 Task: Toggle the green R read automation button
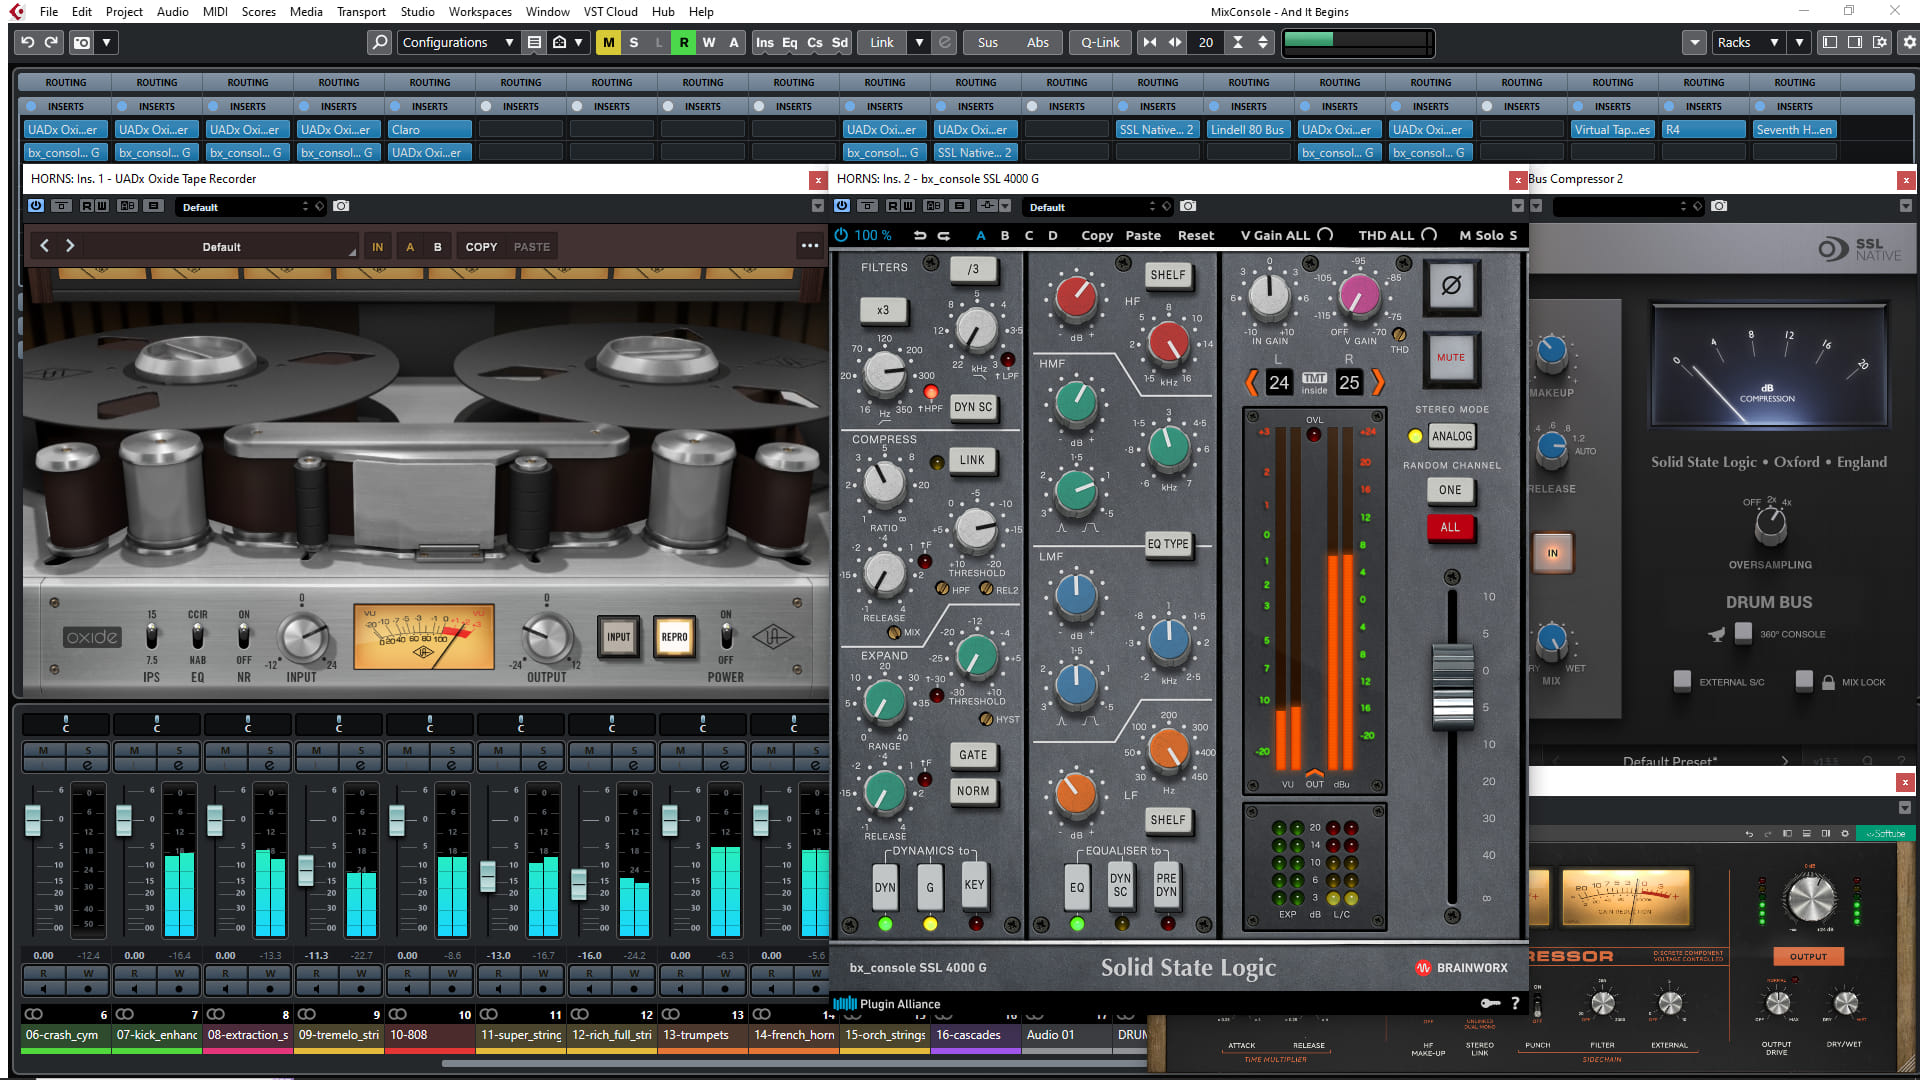pos(683,42)
